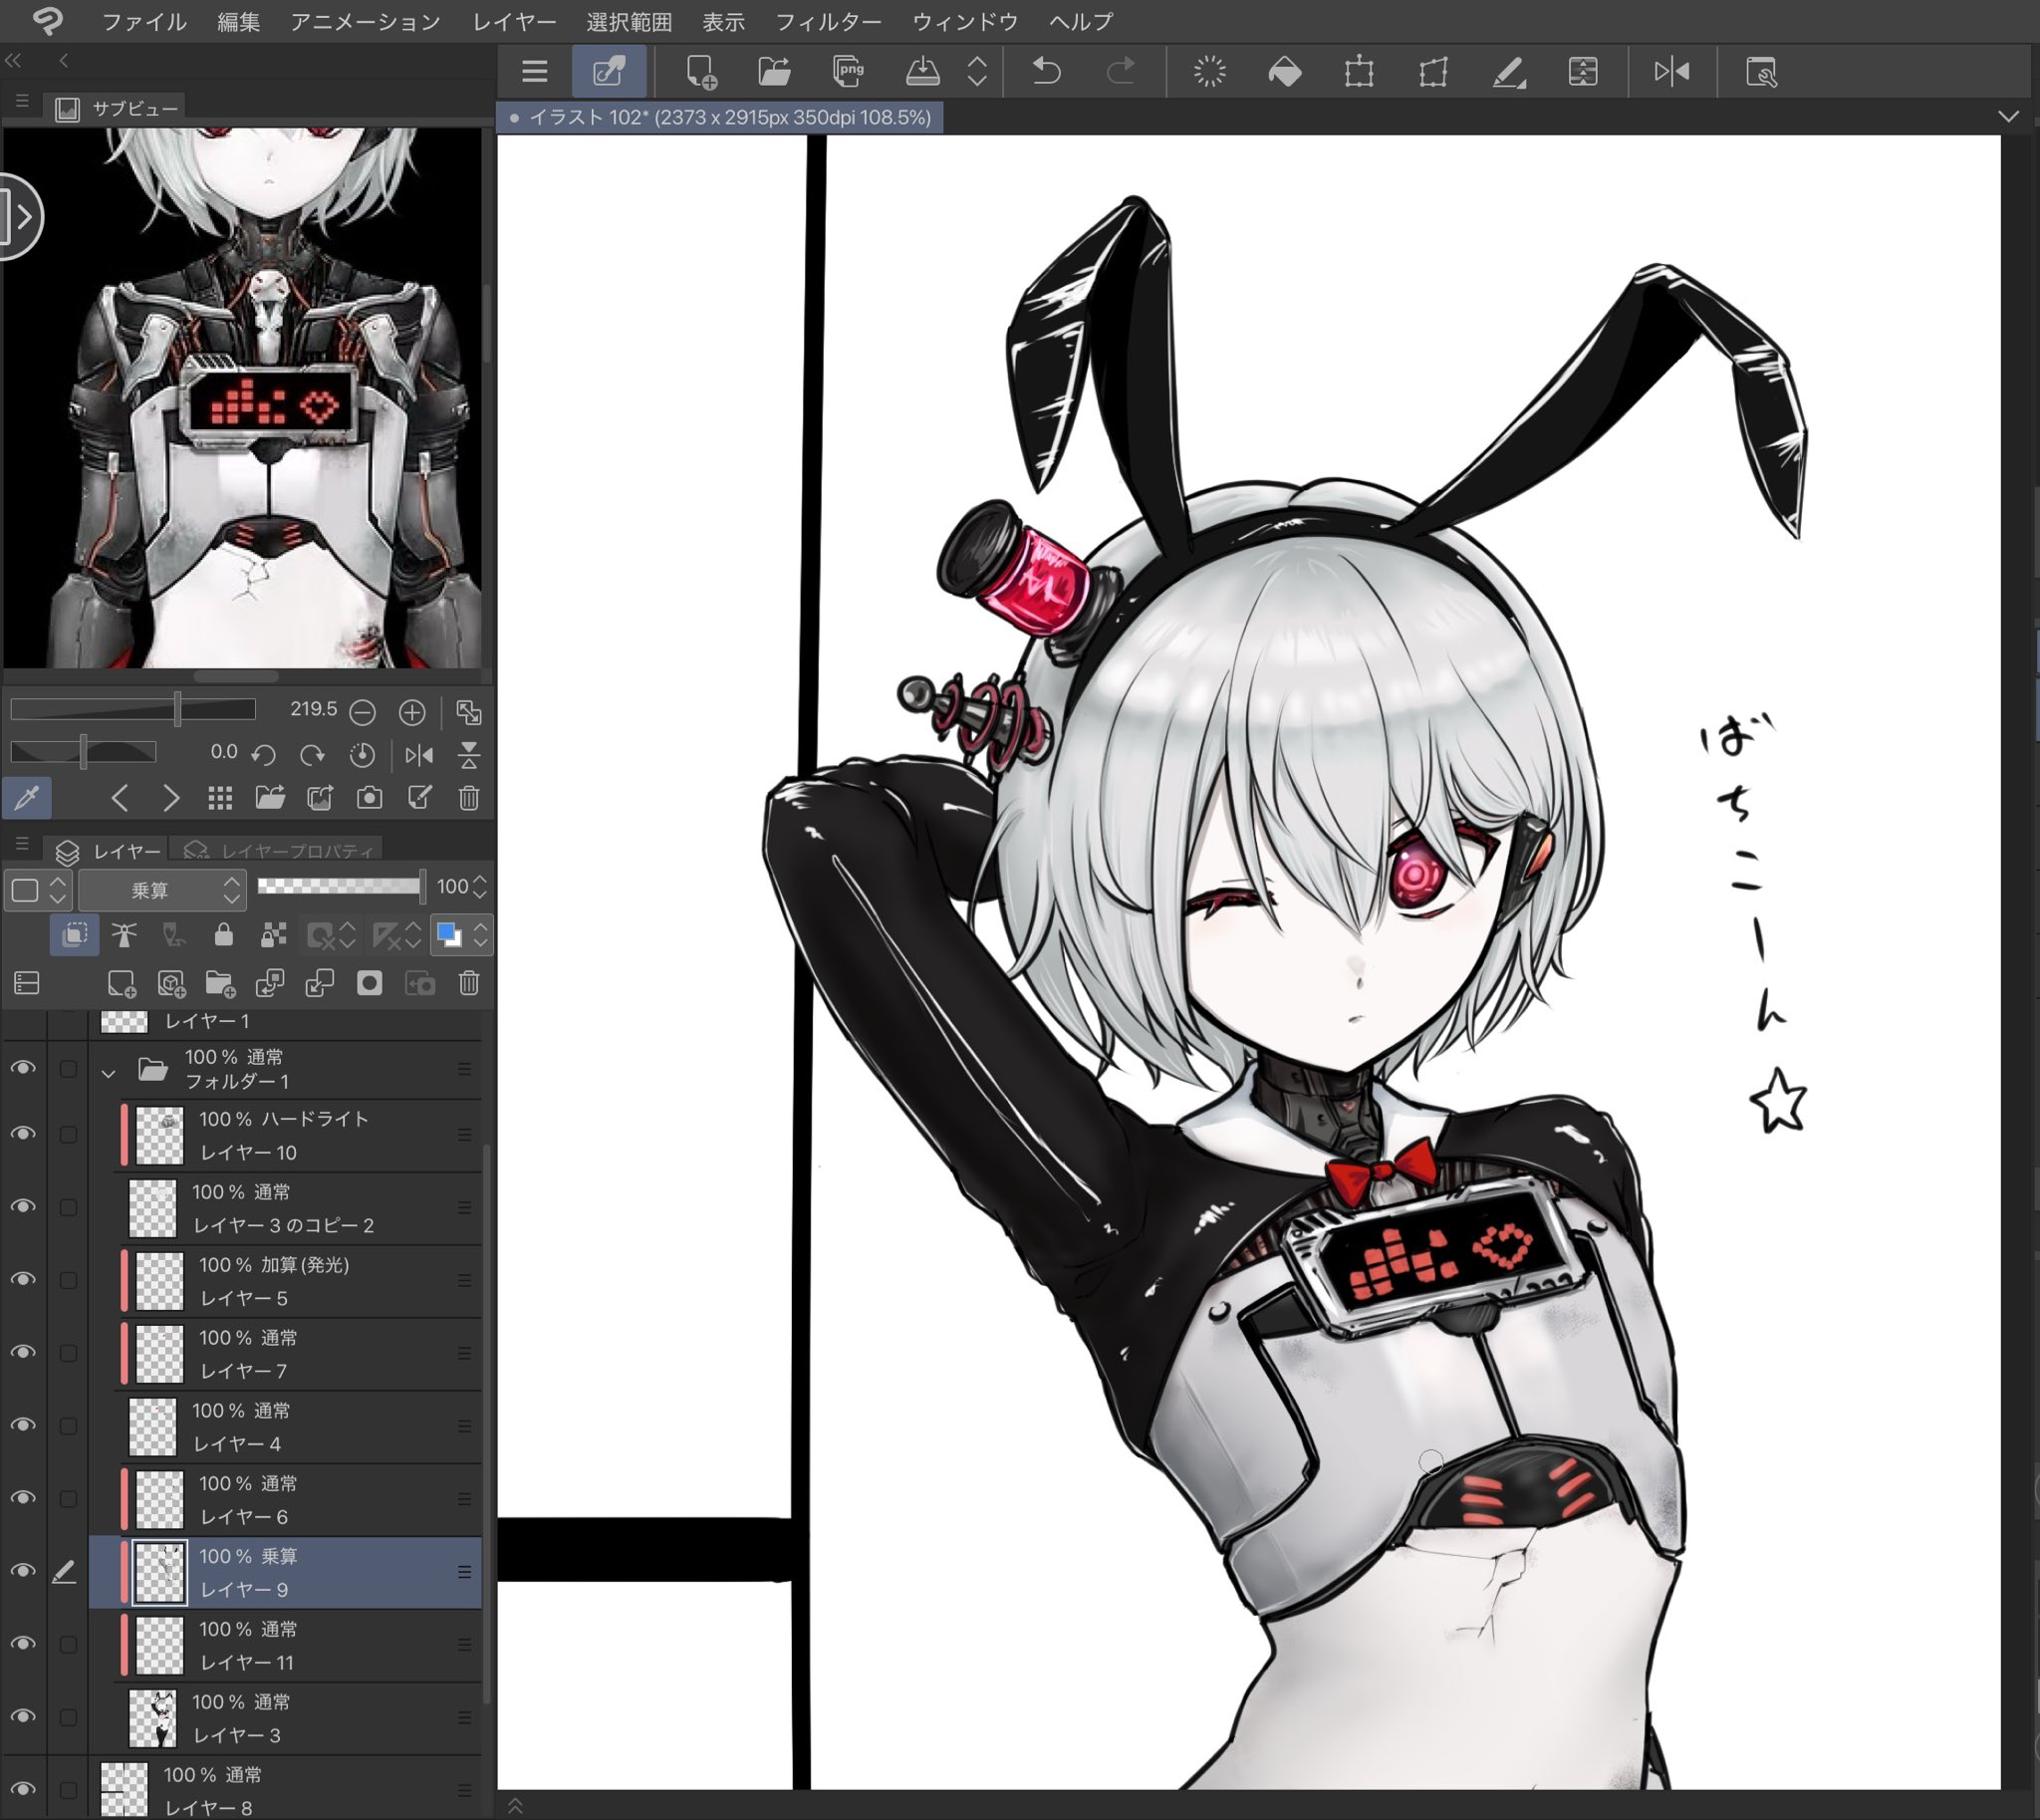Click the save icon in command bar

(x=922, y=71)
